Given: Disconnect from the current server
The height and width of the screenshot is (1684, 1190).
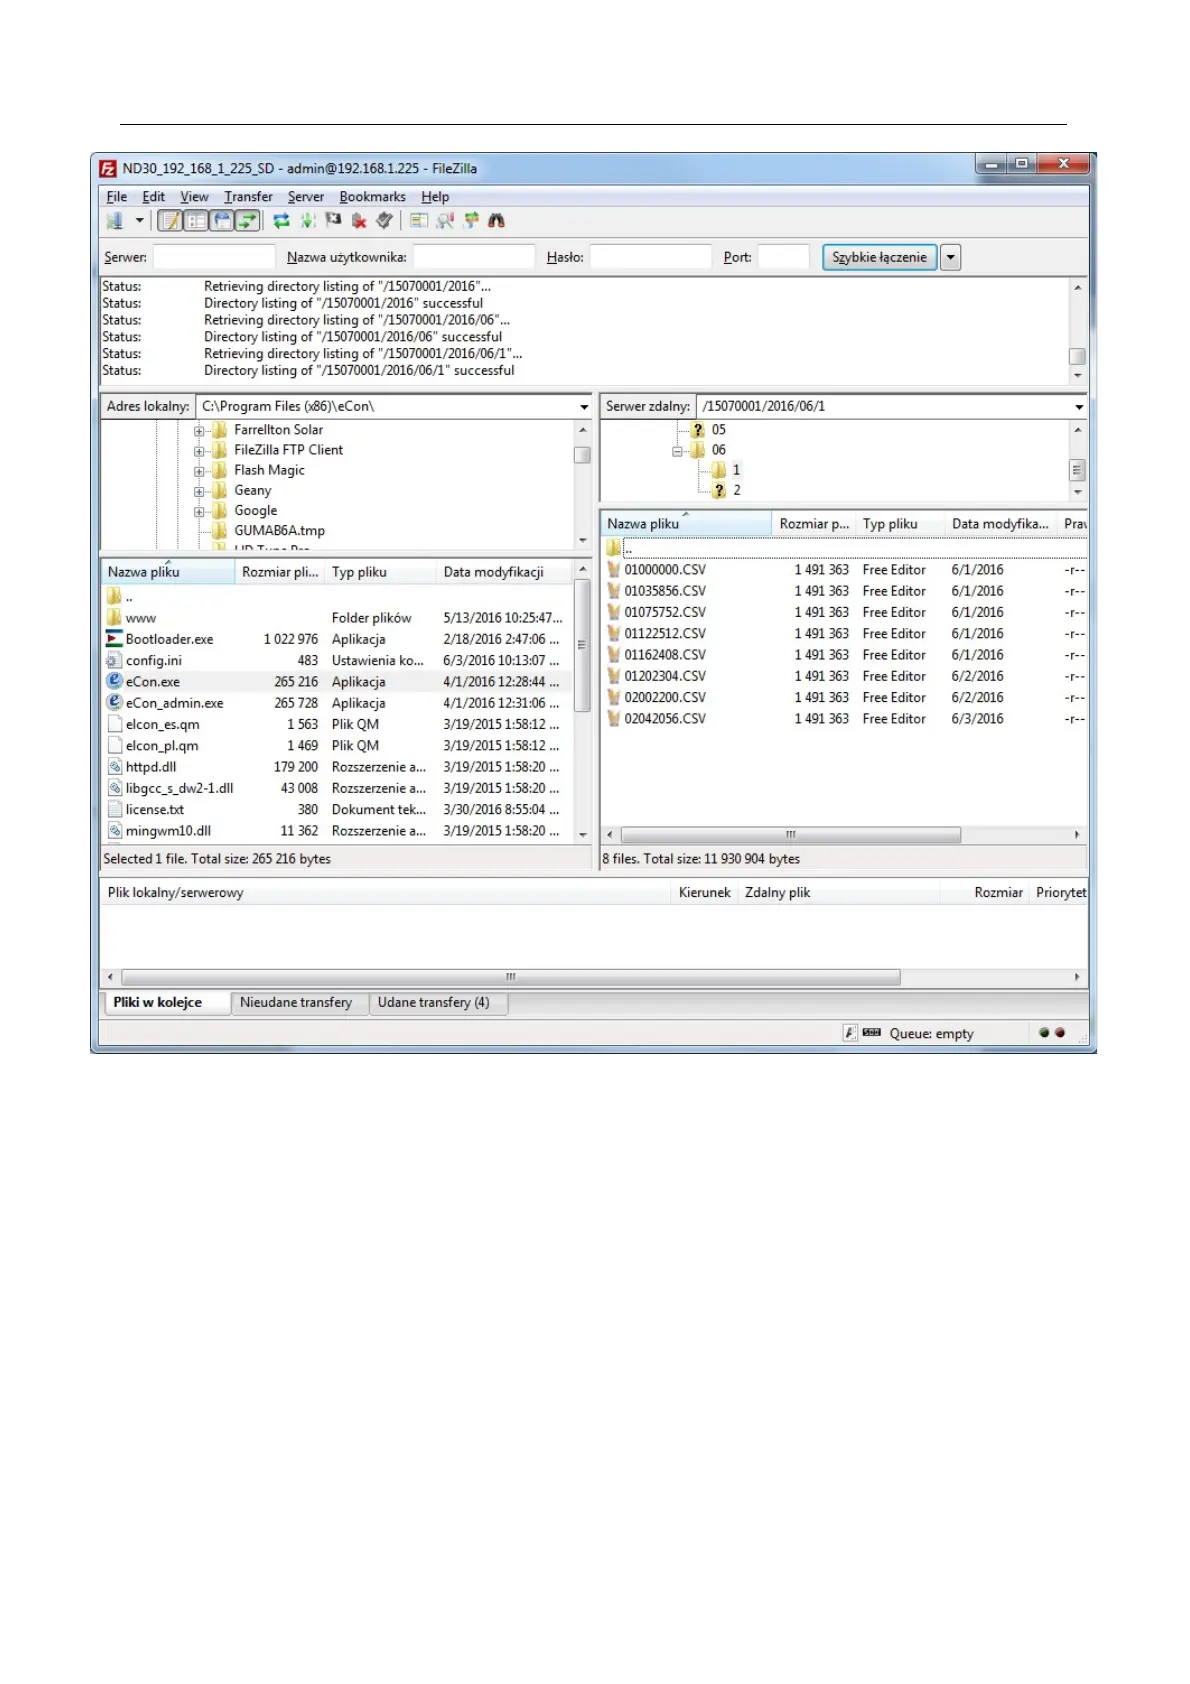Looking at the screenshot, I should pos(359,221).
